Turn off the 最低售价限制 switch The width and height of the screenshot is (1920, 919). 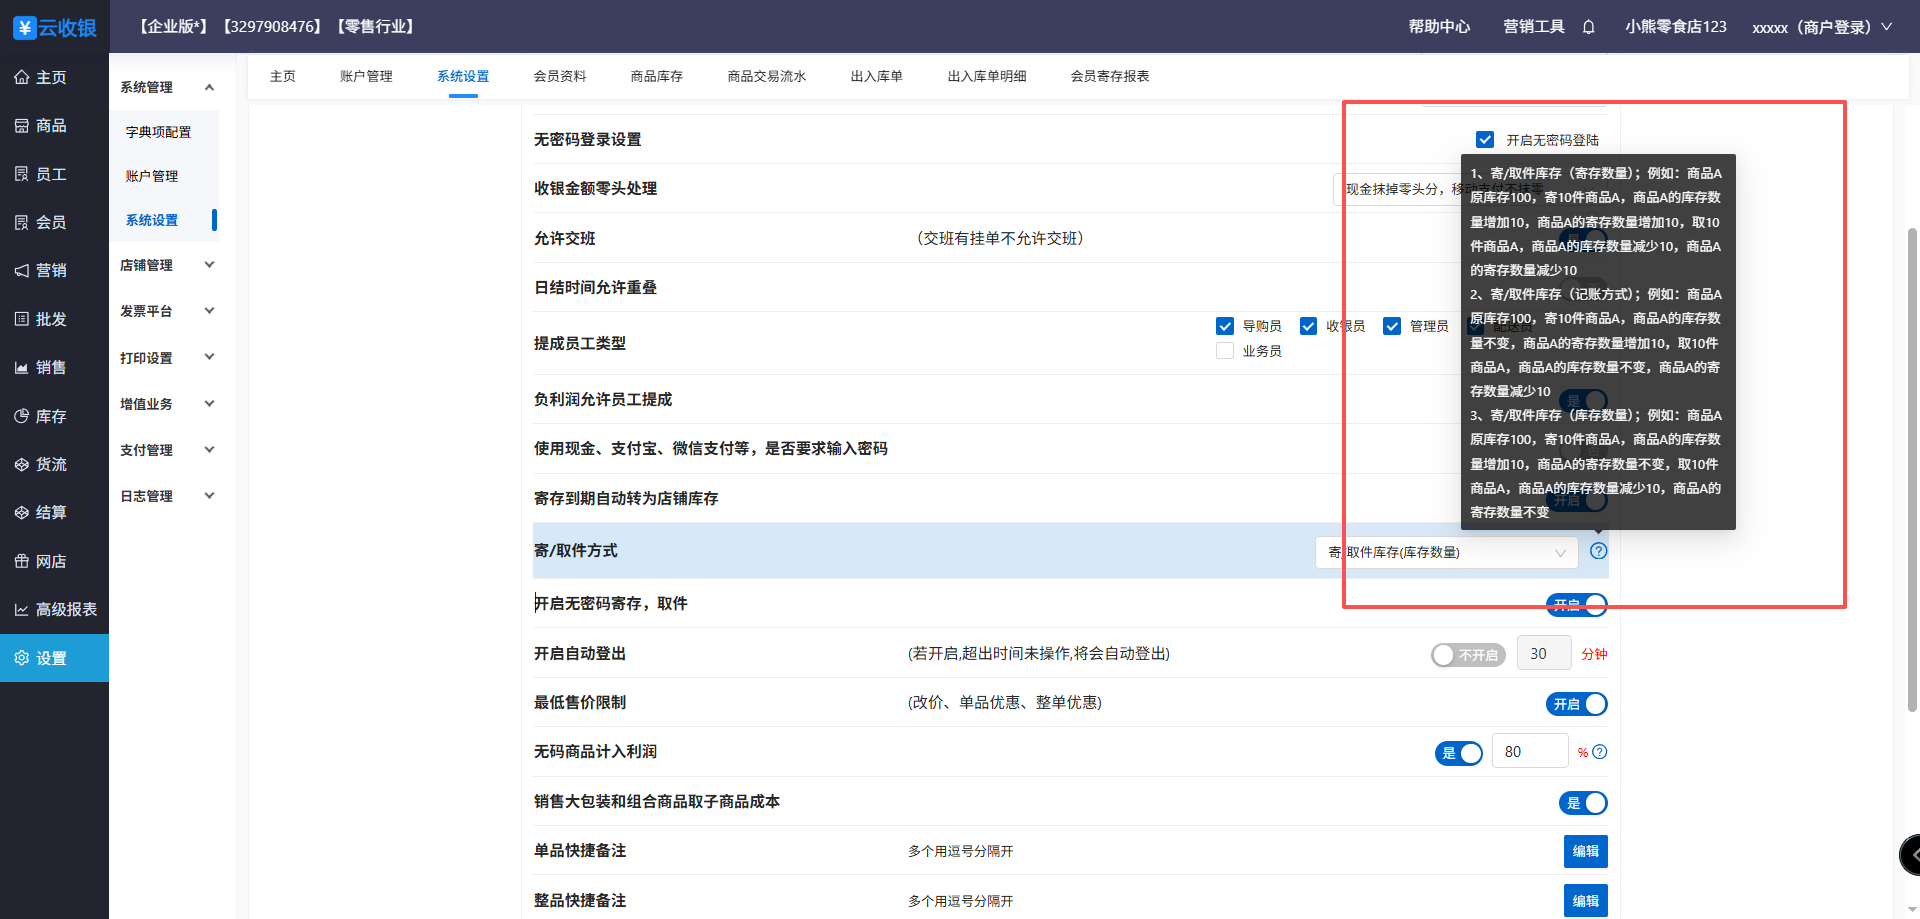coord(1576,704)
